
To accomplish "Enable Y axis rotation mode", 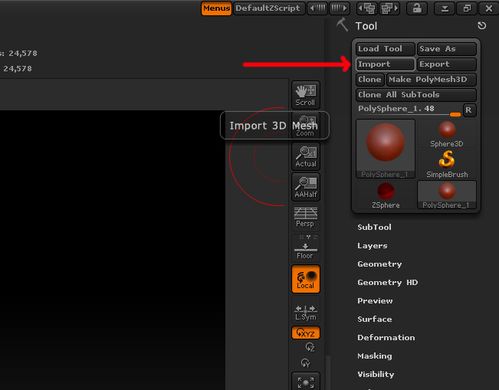I will [306, 363].
